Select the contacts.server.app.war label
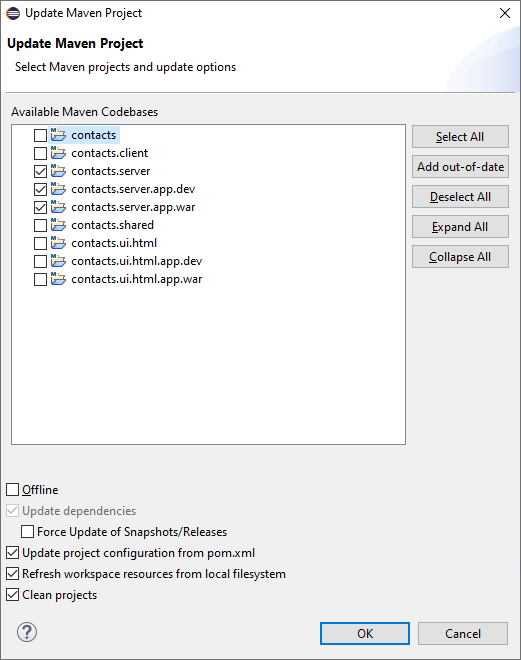521x660 pixels. [x=133, y=208]
